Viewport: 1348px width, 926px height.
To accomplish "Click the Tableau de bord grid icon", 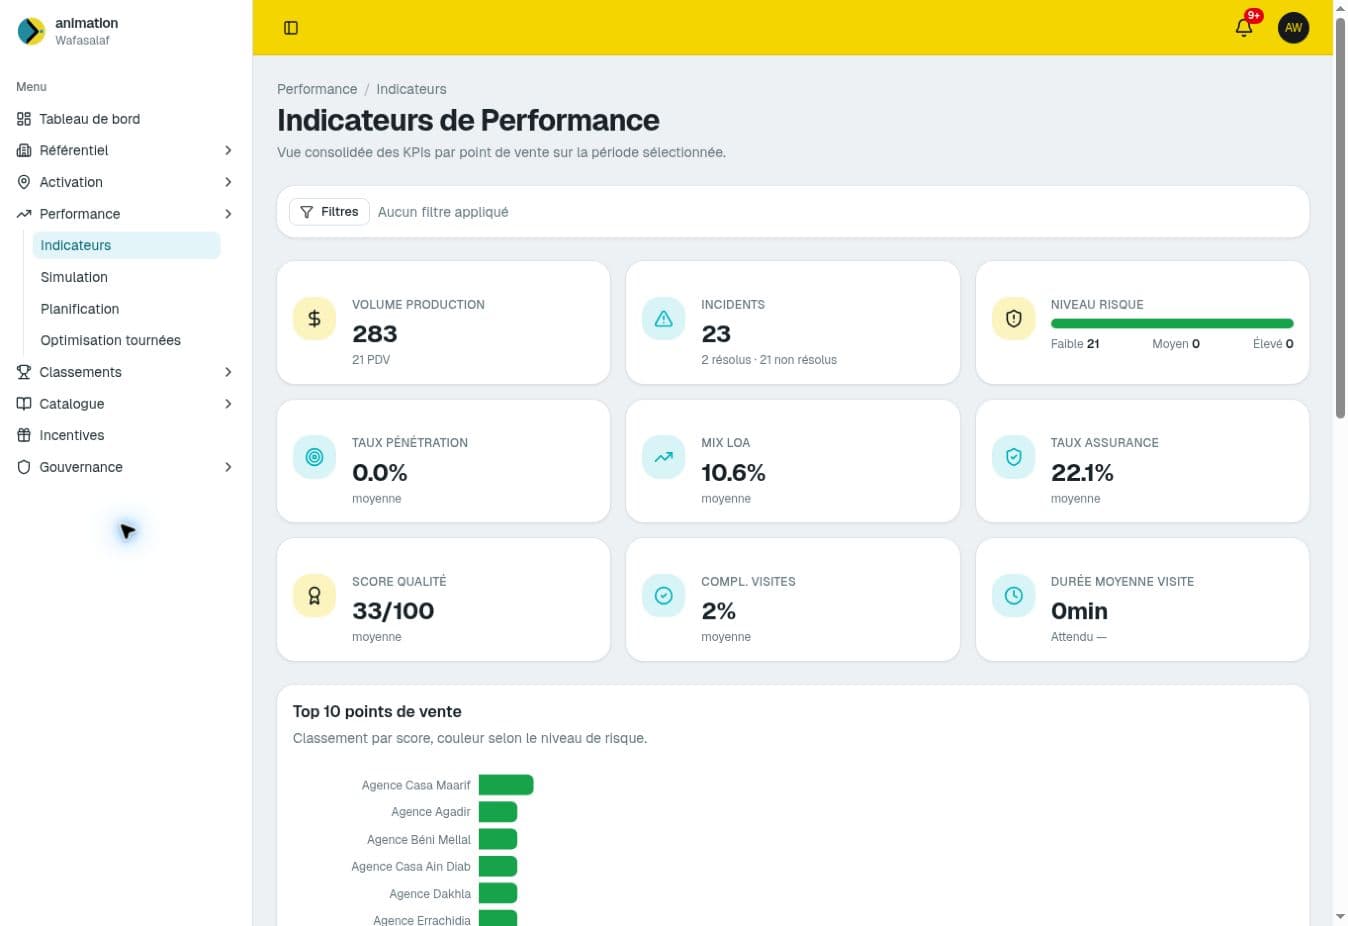I will [24, 119].
